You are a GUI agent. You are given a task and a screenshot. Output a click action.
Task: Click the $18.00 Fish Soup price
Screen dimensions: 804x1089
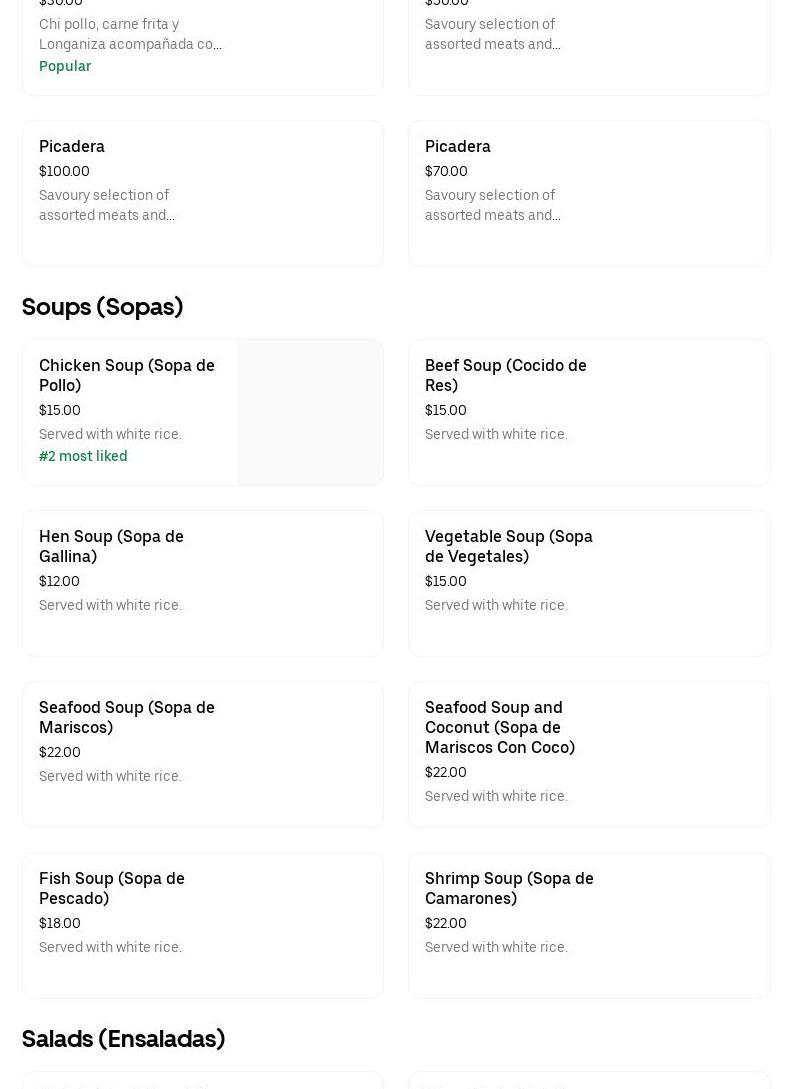(x=60, y=923)
